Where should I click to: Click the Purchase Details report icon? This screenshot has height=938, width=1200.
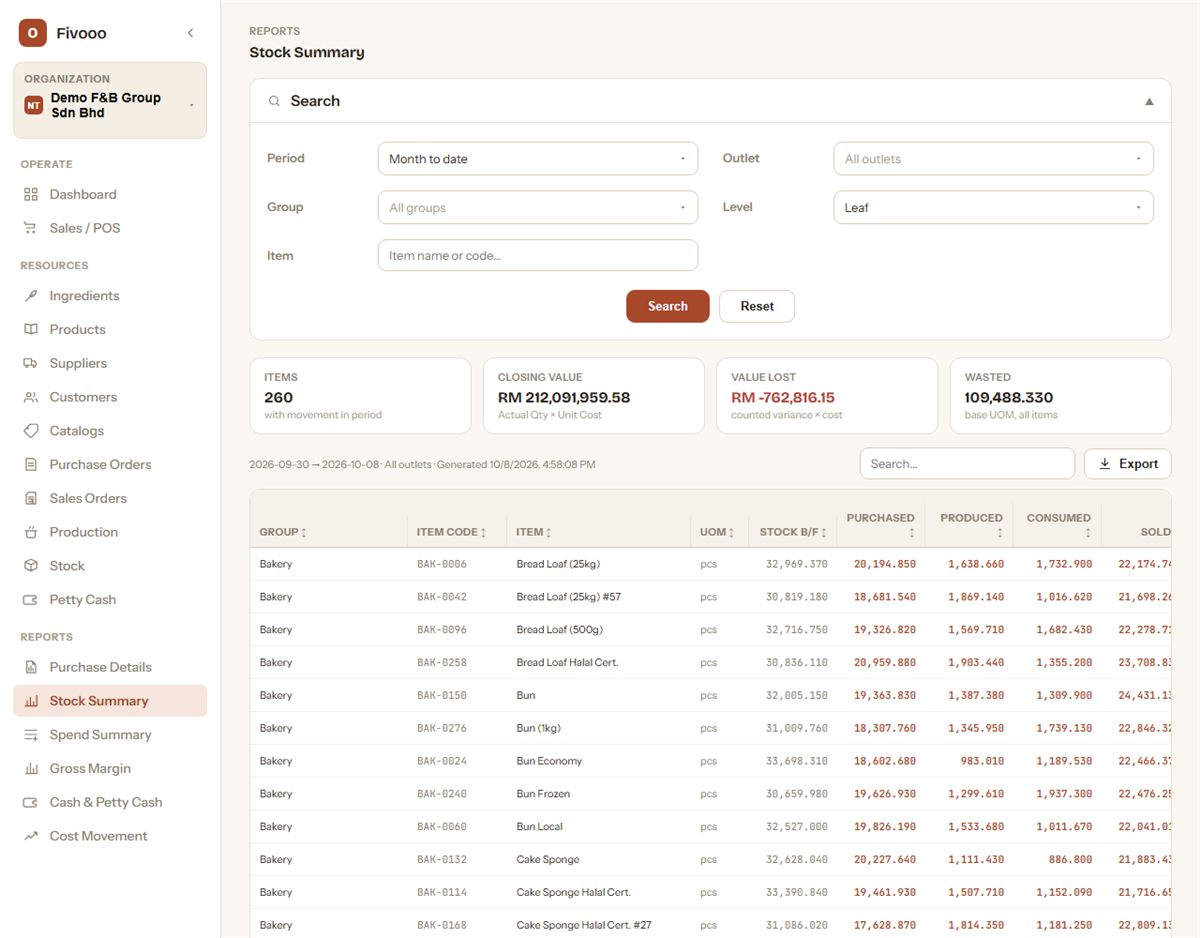pyautogui.click(x=31, y=667)
